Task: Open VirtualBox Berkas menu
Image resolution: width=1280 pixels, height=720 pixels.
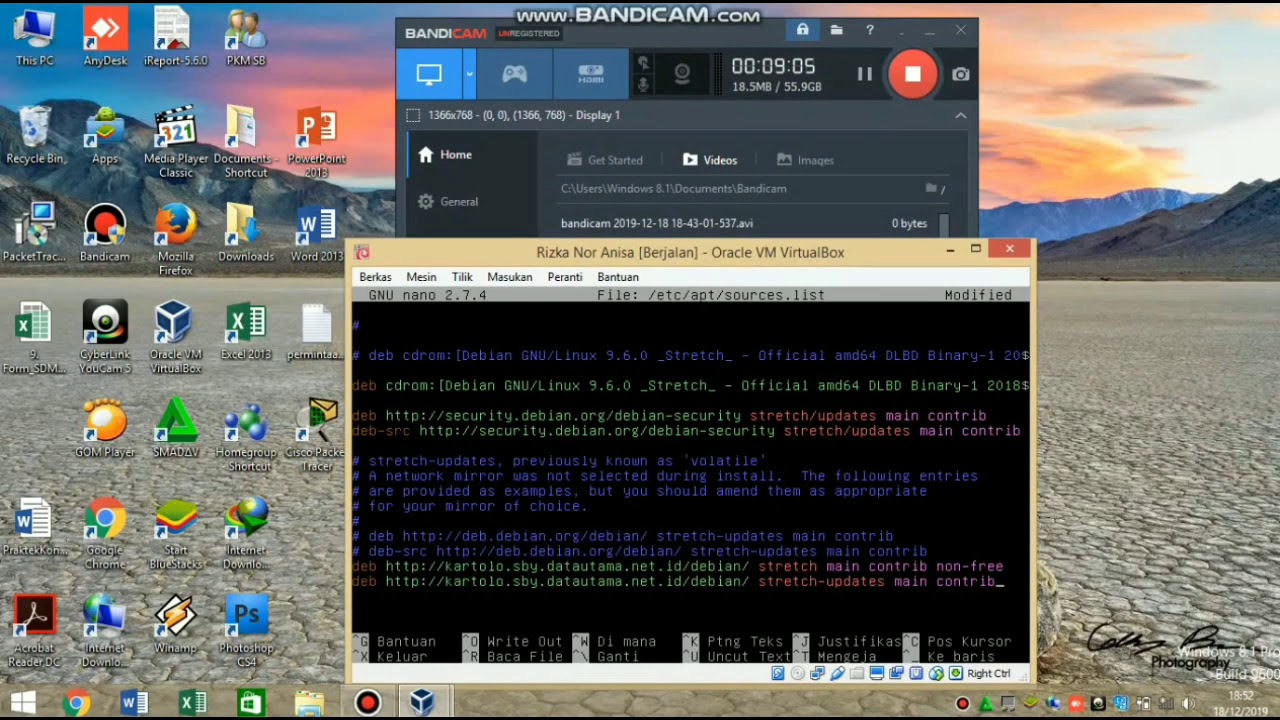Action: [375, 277]
